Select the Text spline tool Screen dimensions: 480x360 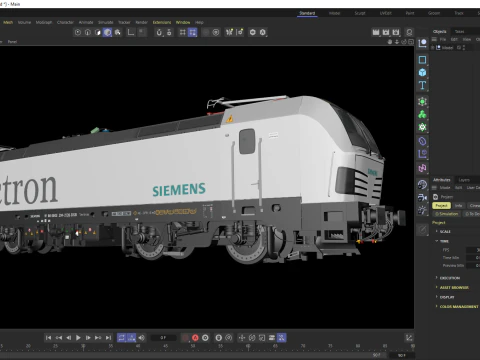(x=422, y=85)
